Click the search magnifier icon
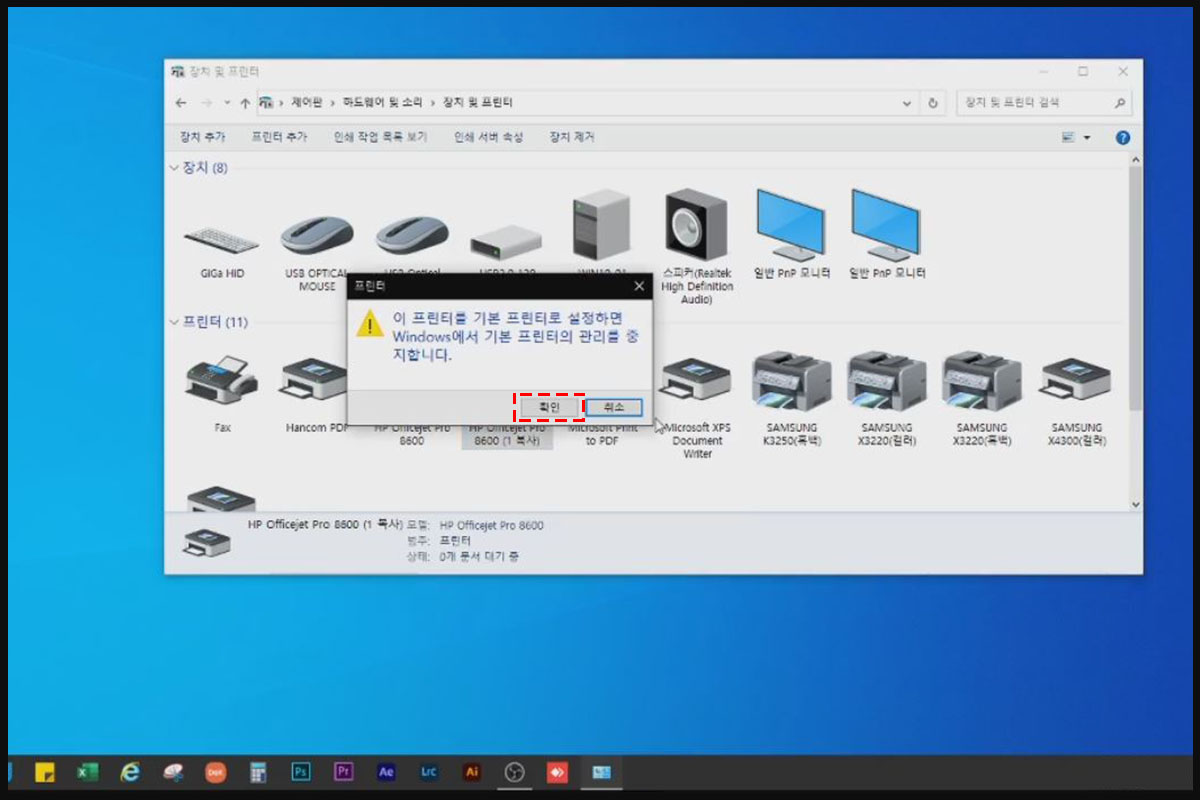The image size is (1200, 800). pyautogui.click(x=1120, y=102)
